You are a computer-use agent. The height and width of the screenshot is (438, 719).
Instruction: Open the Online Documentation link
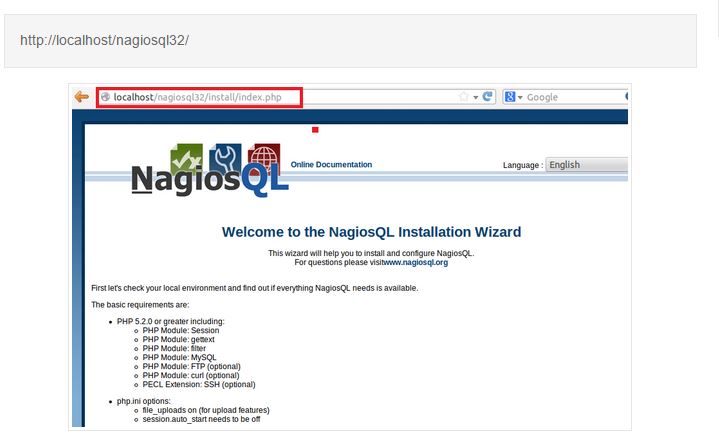coord(331,165)
